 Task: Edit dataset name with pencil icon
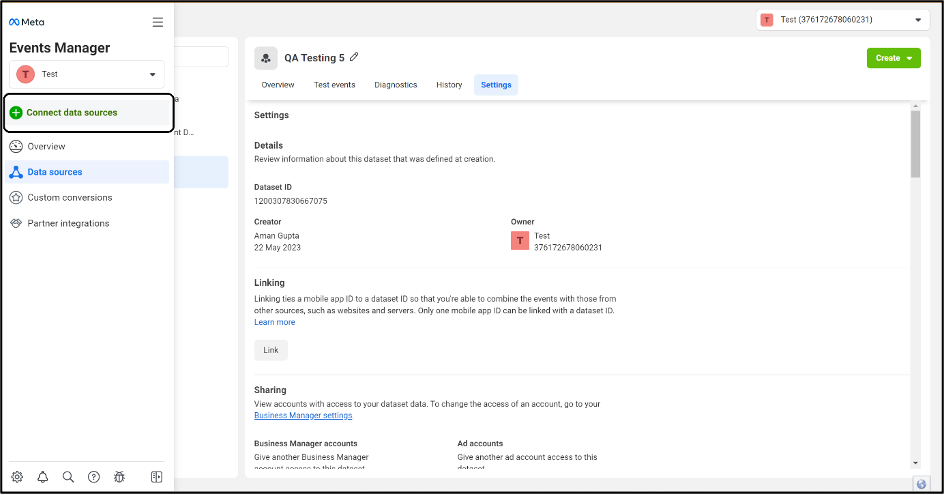click(354, 57)
